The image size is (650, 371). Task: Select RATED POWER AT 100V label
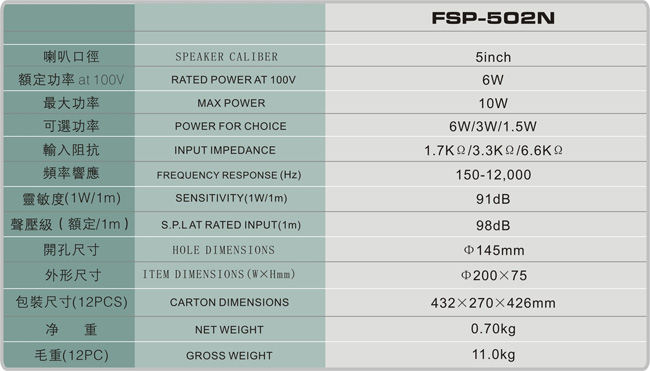pyautogui.click(x=233, y=80)
